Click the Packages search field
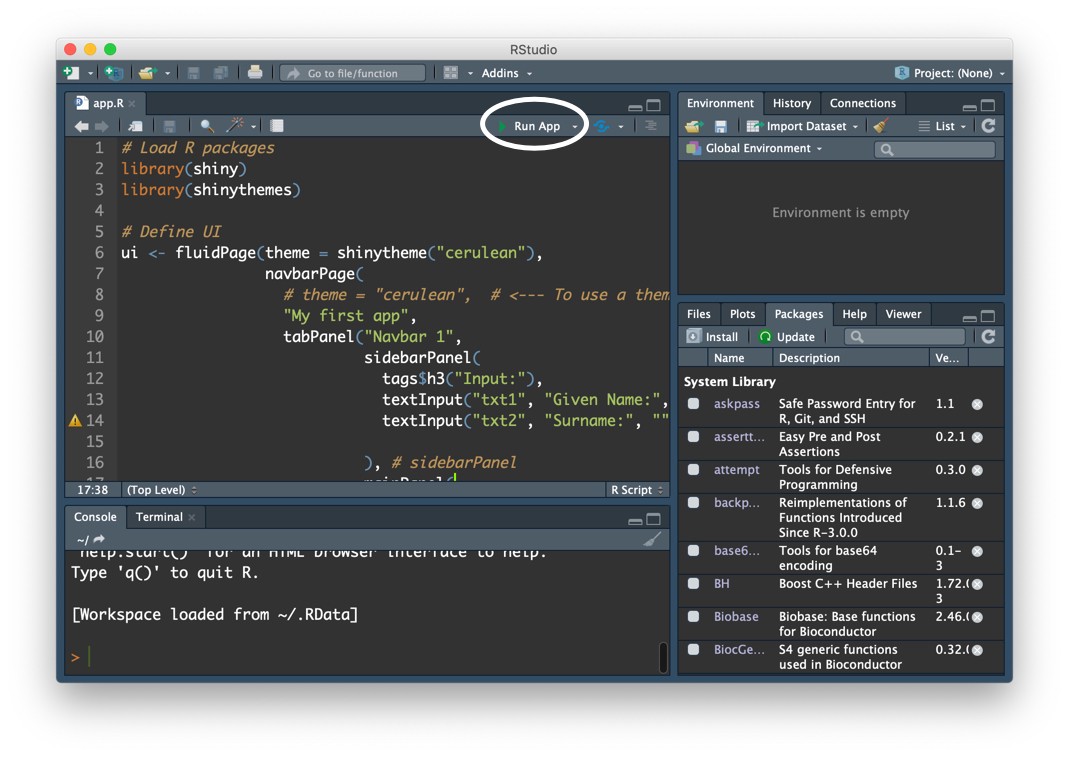1069x757 pixels. (905, 337)
